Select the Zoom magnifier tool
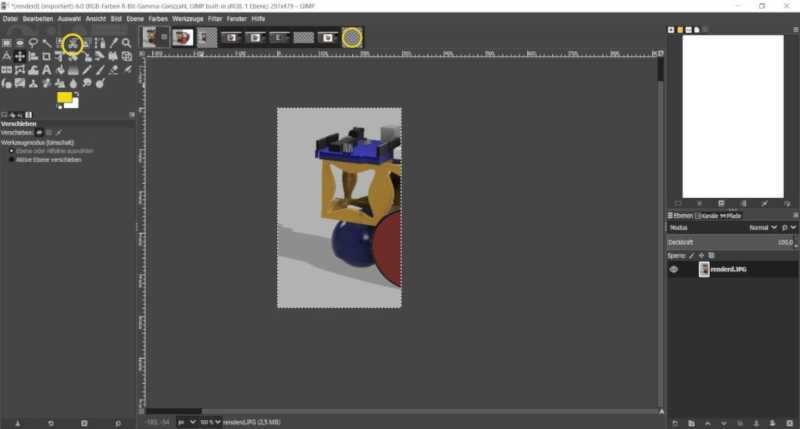This screenshot has height=429, width=800. [127, 43]
